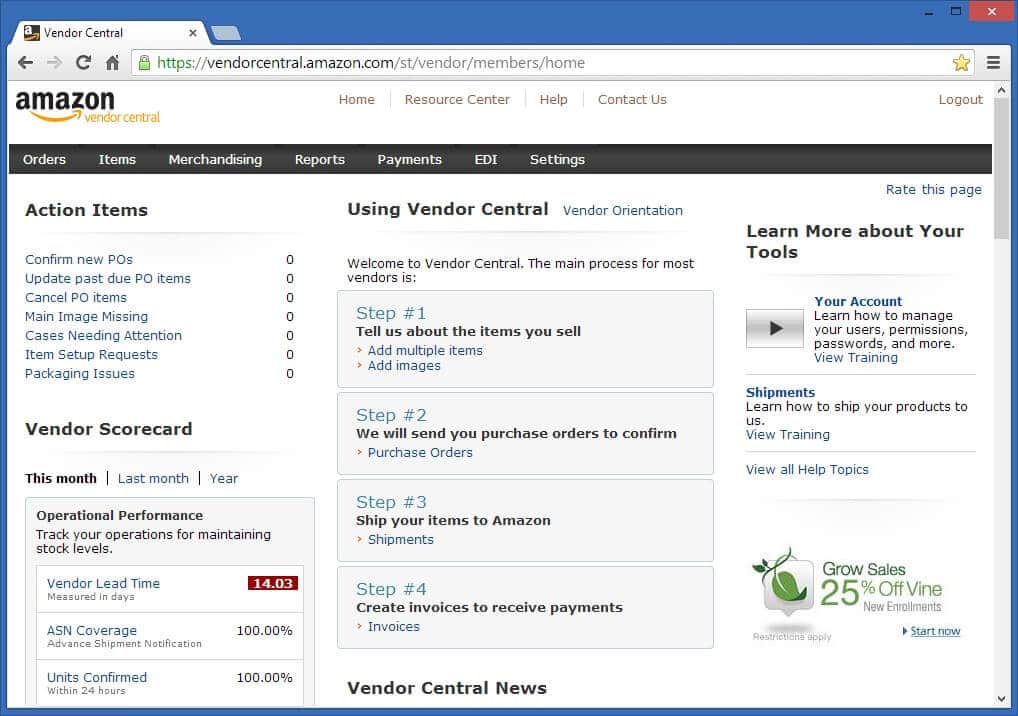Play the Your Account training video
1018x716 pixels.
tap(775, 328)
